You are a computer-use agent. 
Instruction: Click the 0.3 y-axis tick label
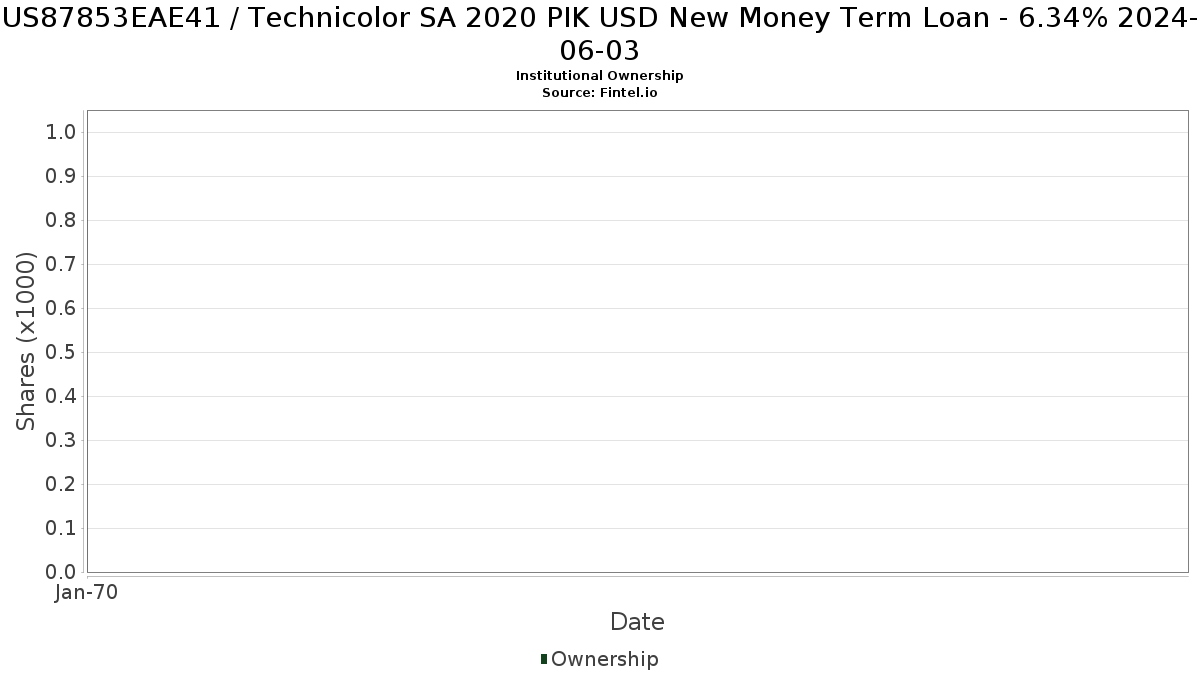pos(61,441)
